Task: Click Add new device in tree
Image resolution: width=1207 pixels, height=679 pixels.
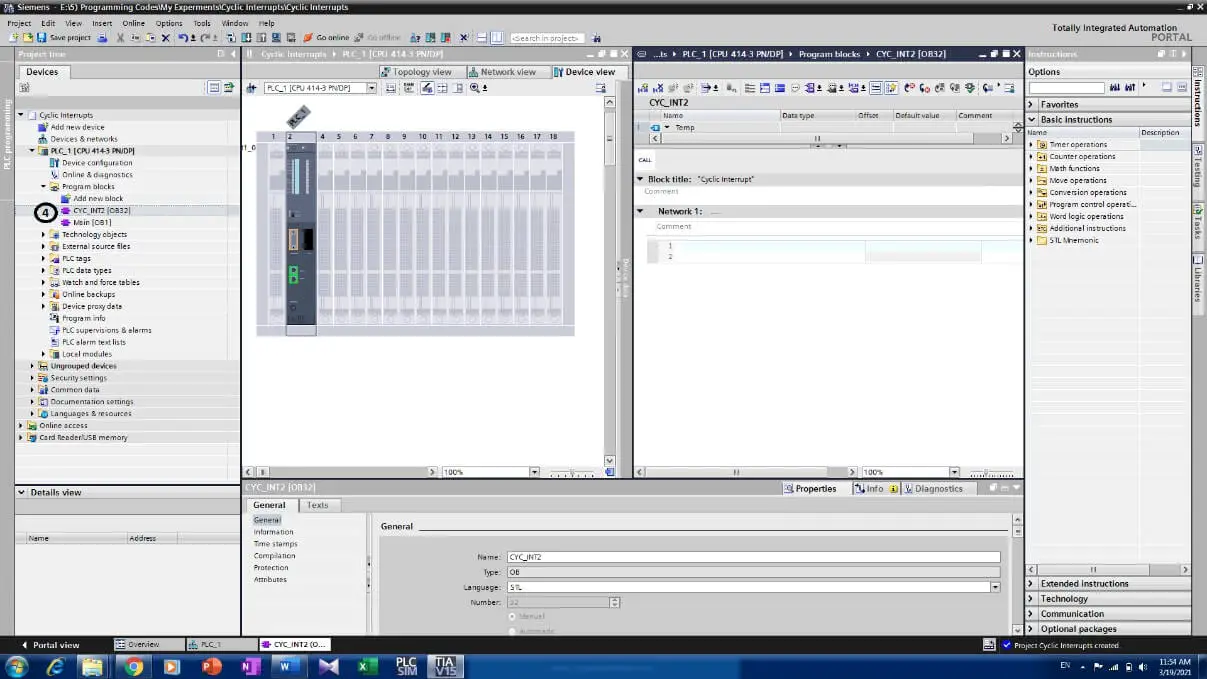Action: [x=77, y=127]
